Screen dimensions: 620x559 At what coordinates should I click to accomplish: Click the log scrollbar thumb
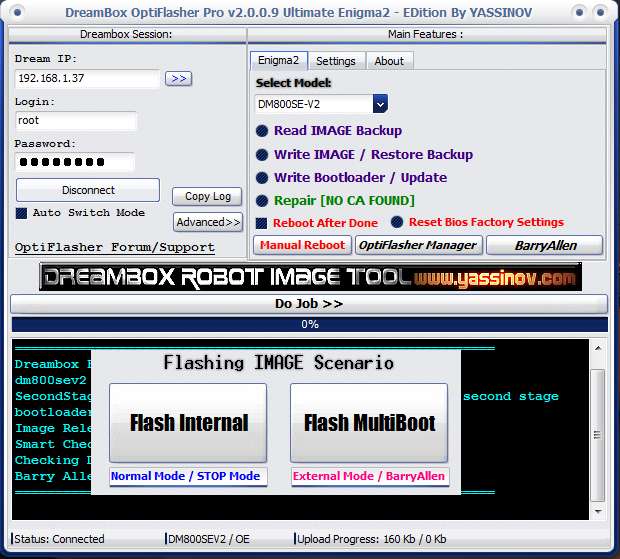[598, 435]
